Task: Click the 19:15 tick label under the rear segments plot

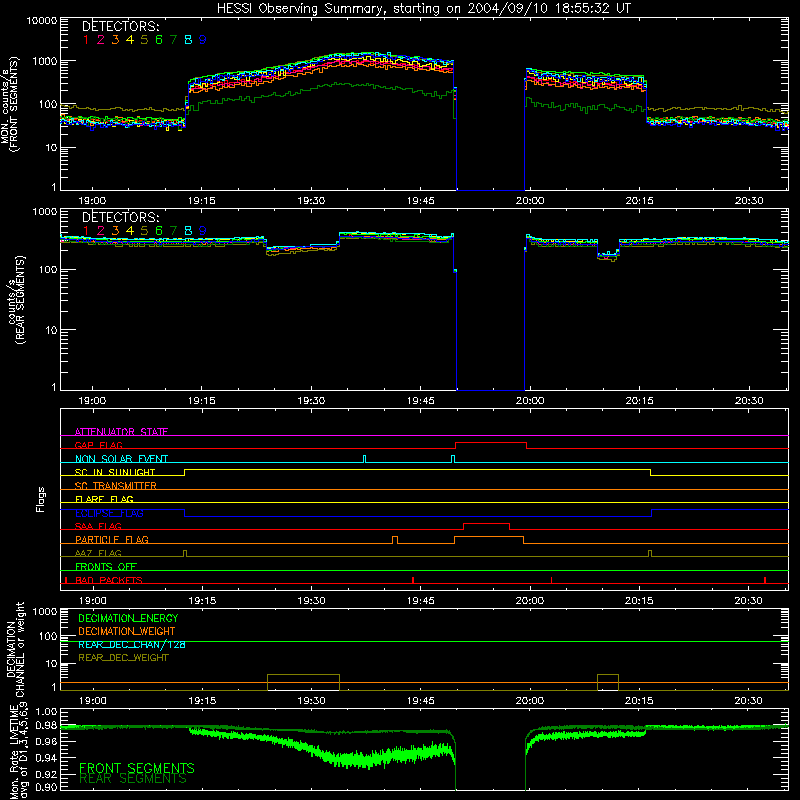Action: tap(202, 401)
